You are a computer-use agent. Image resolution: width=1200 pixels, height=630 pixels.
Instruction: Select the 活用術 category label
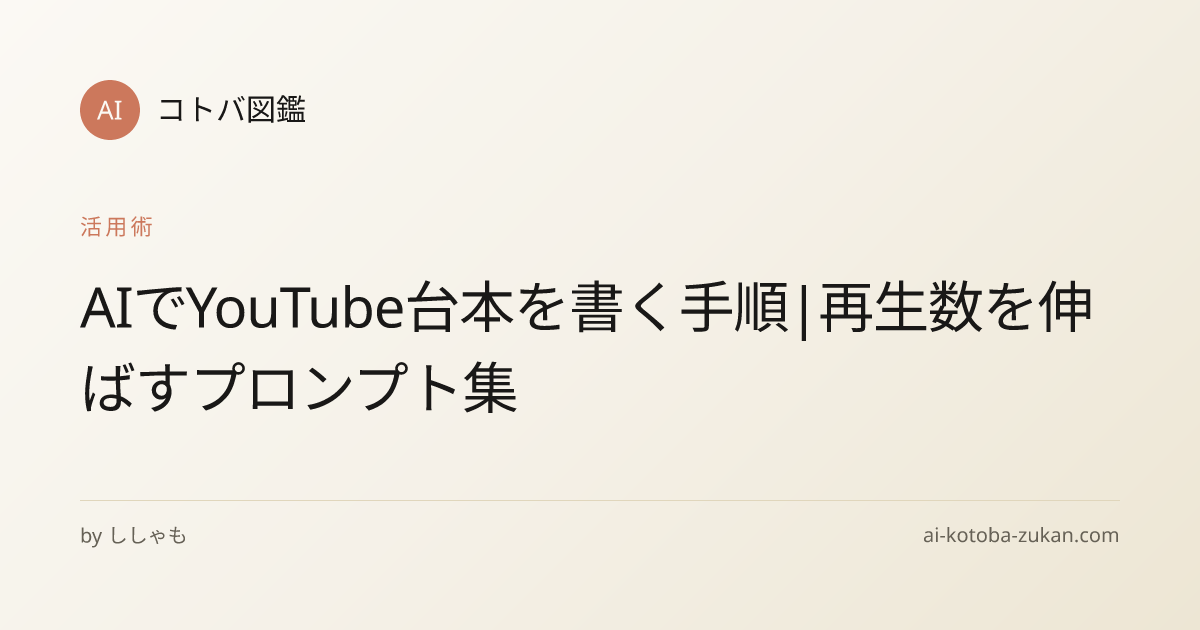coord(116,227)
